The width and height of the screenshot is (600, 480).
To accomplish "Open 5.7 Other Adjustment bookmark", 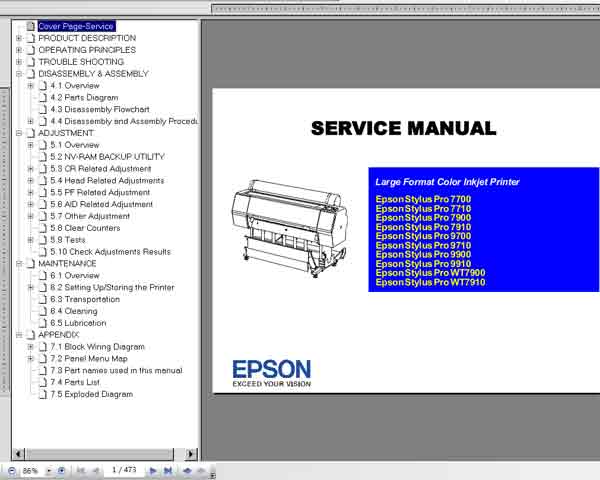I will (x=90, y=216).
